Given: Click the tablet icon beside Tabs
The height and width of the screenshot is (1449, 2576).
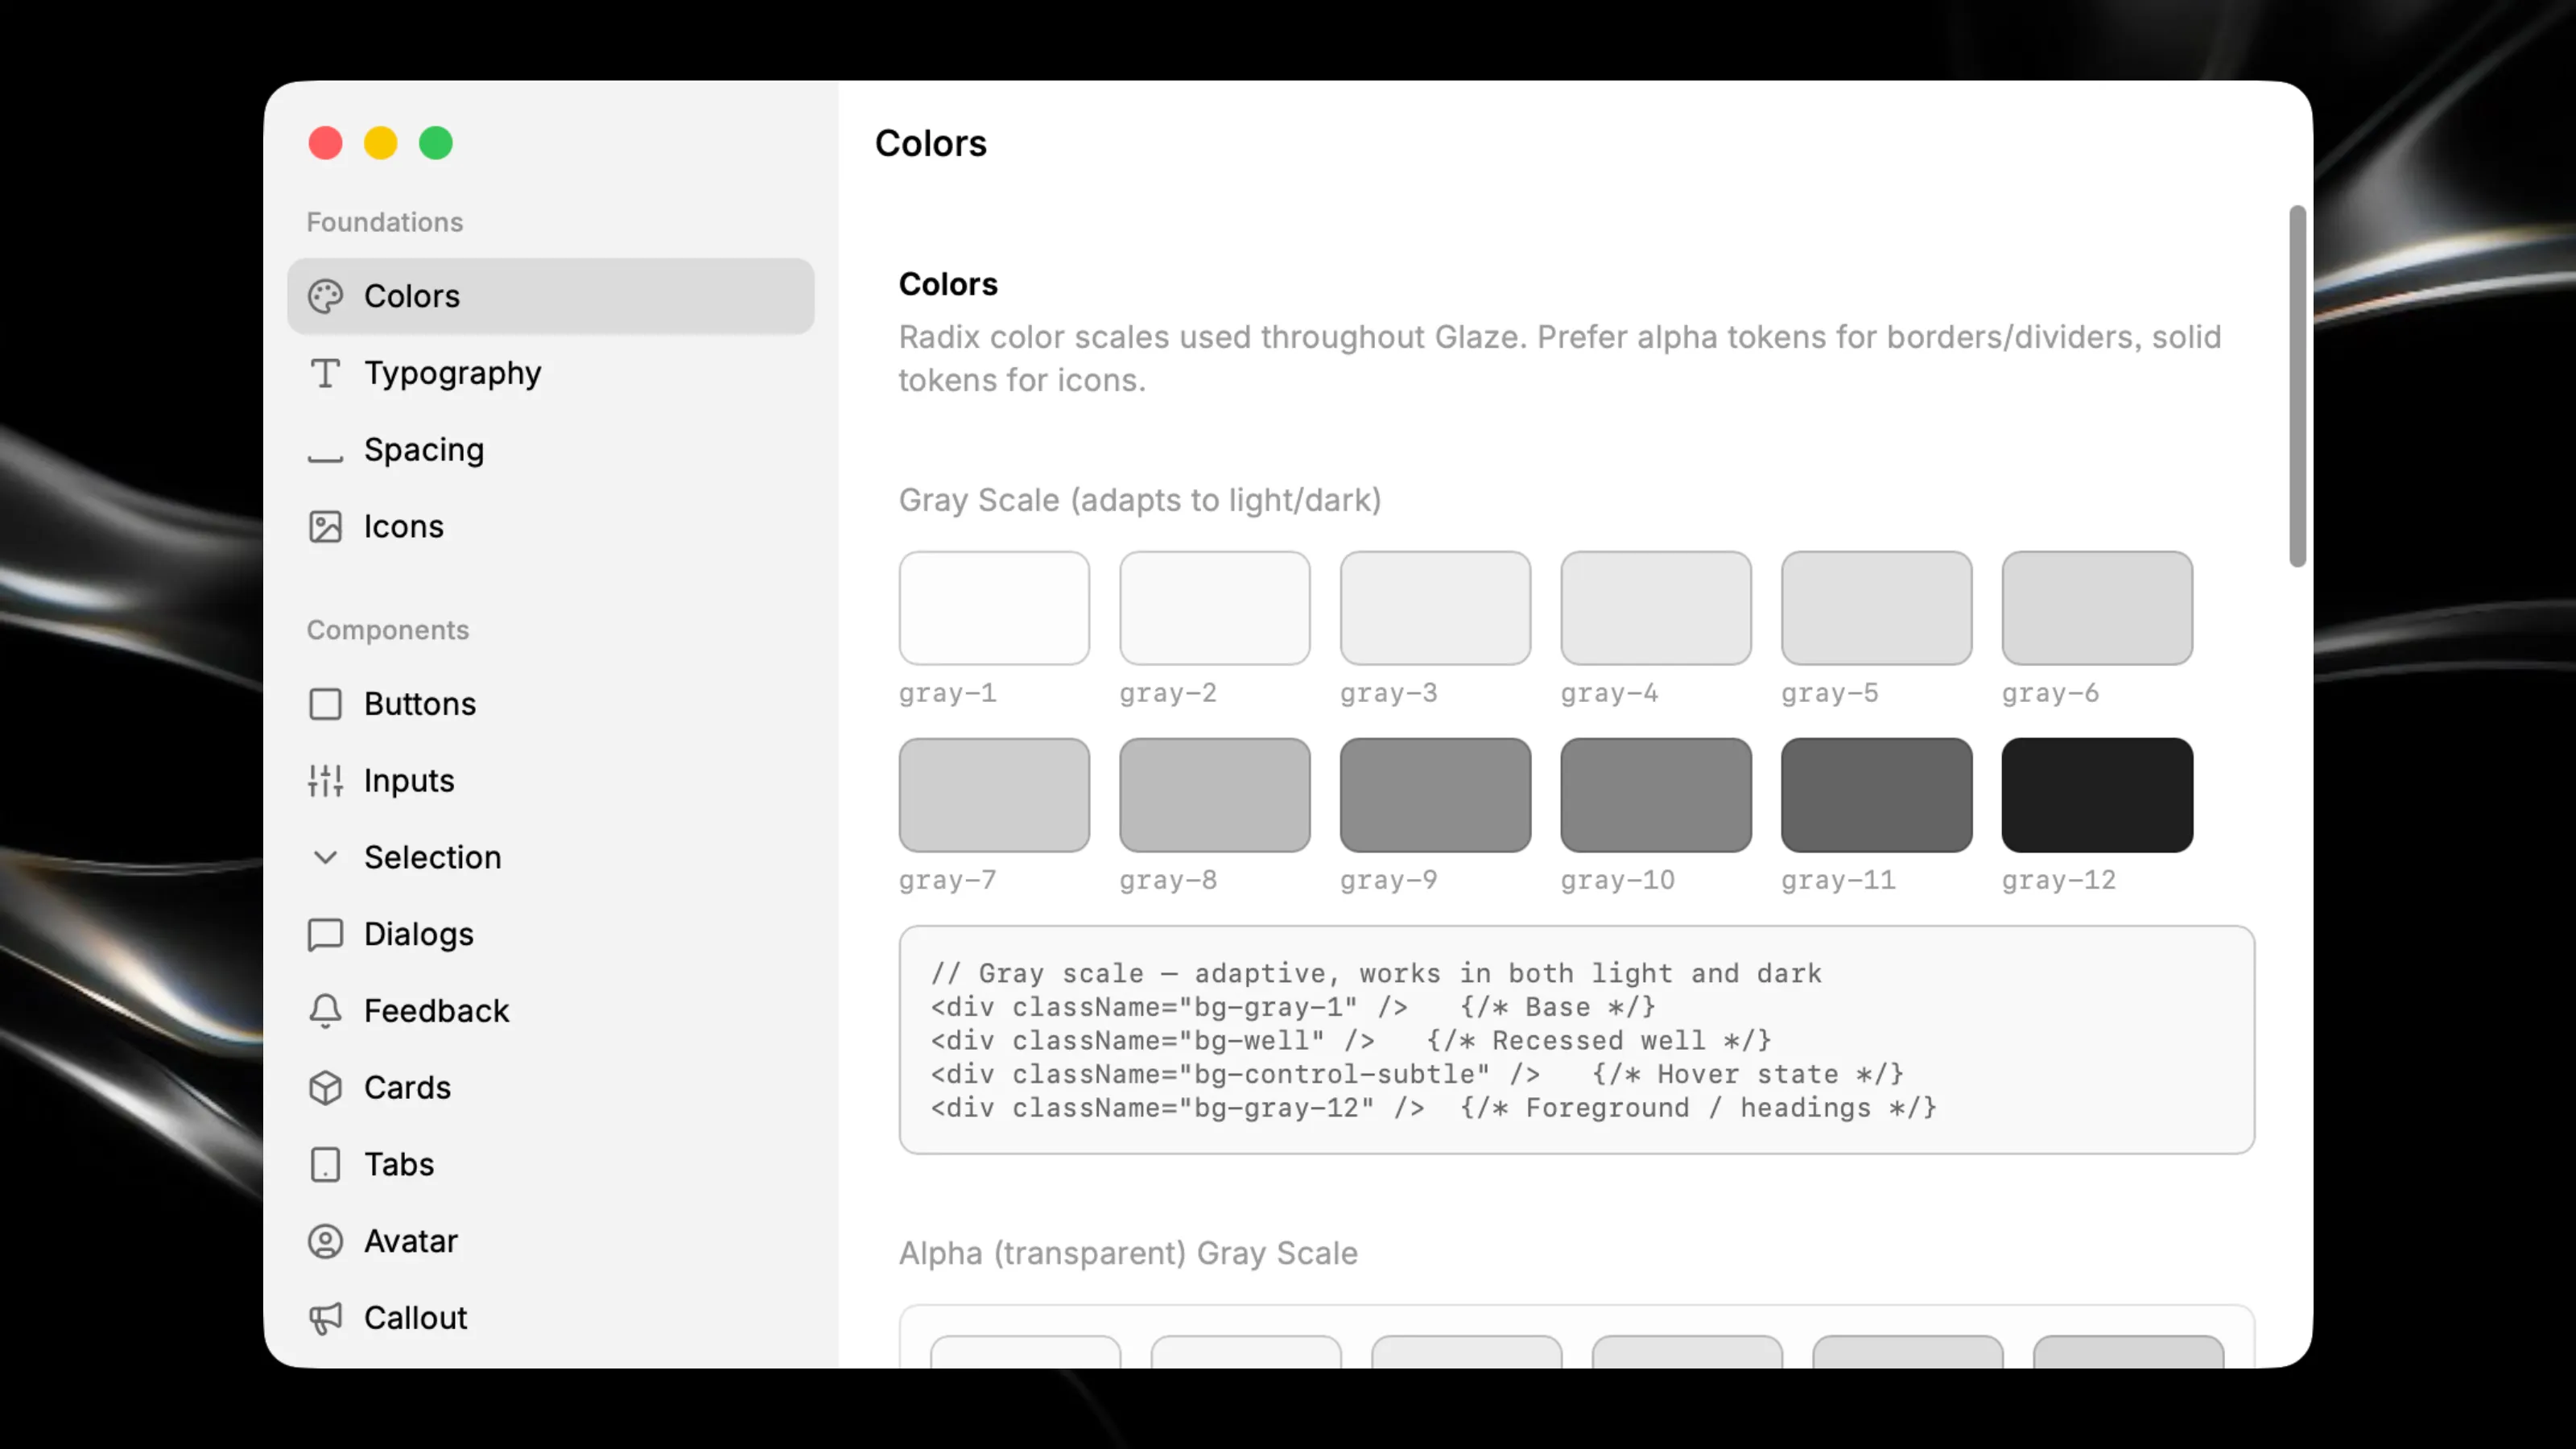Looking at the screenshot, I should coord(325,1164).
